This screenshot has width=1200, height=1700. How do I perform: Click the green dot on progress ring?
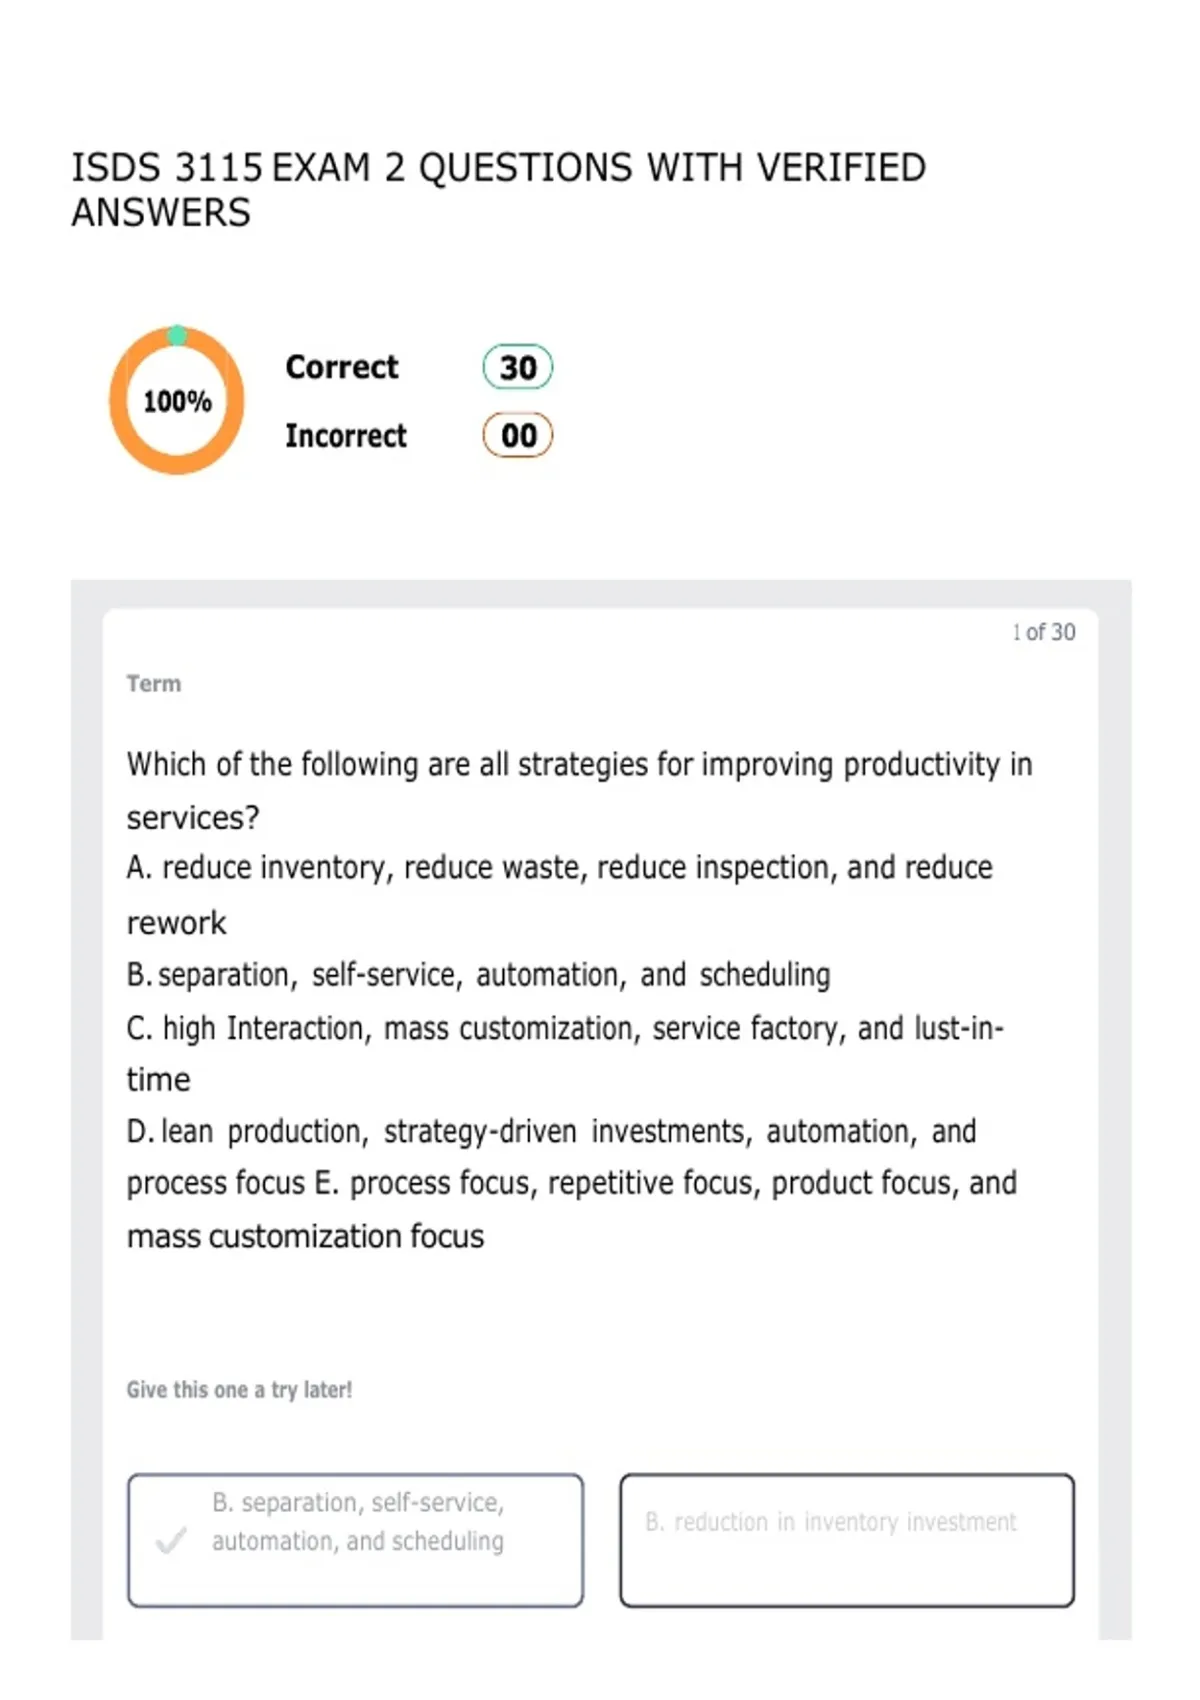click(177, 335)
